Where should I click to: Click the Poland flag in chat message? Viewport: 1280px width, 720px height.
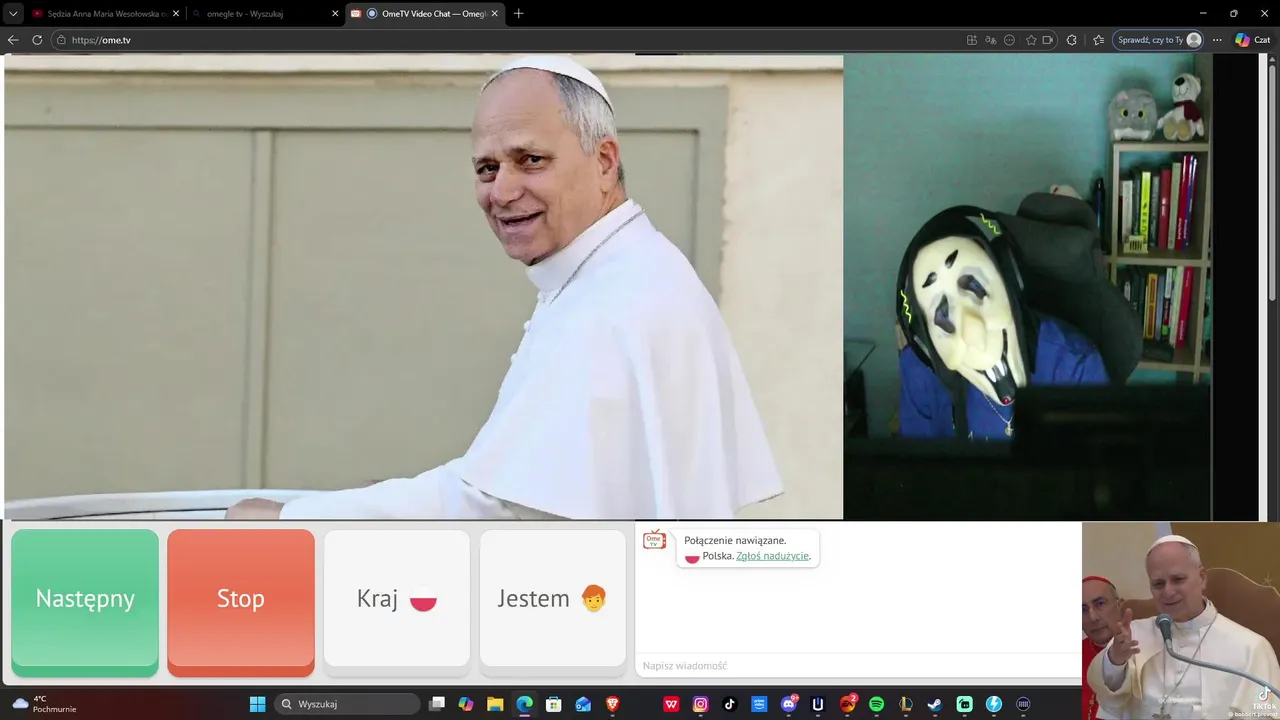692,556
